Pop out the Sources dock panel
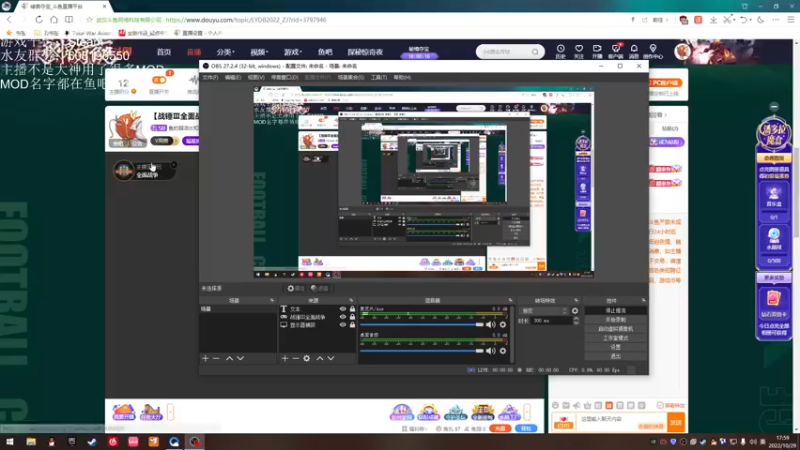Image resolution: width=800 pixels, height=450 pixels. (x=351, y=301)
